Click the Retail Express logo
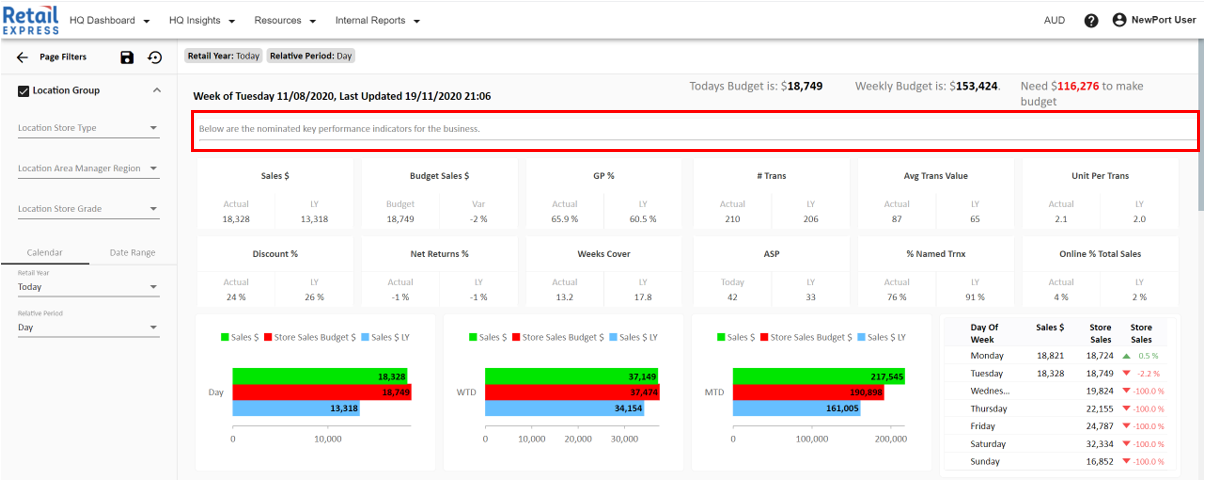 (30, 20)
